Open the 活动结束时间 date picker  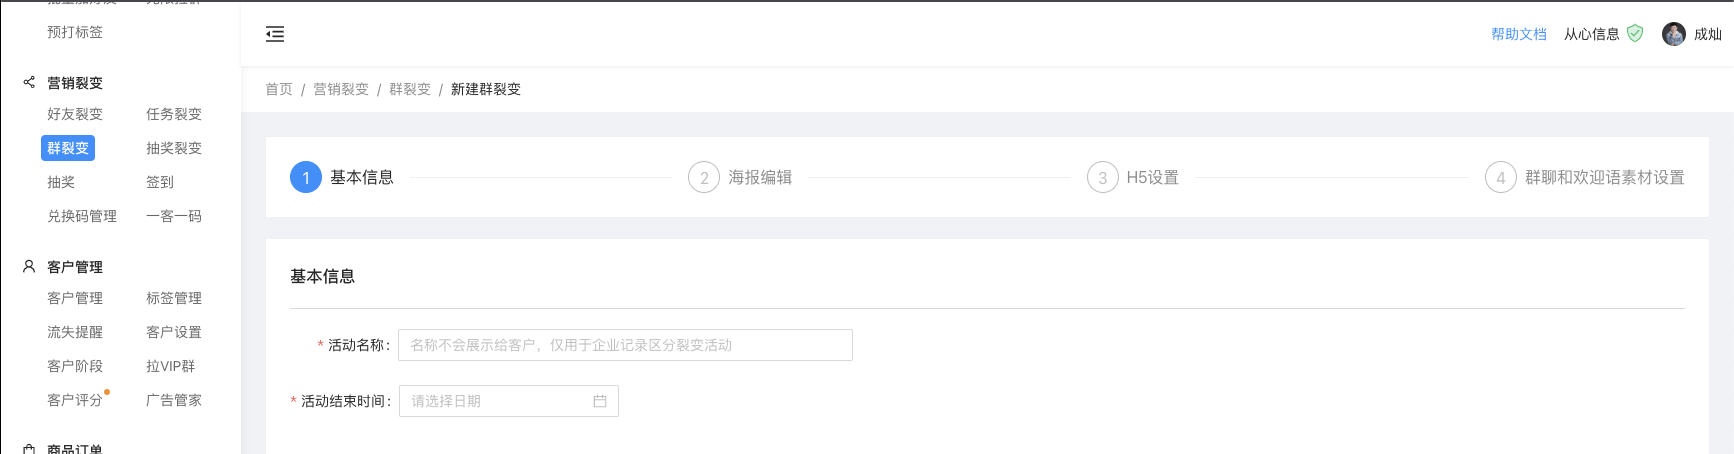click(x=509, y=401)
